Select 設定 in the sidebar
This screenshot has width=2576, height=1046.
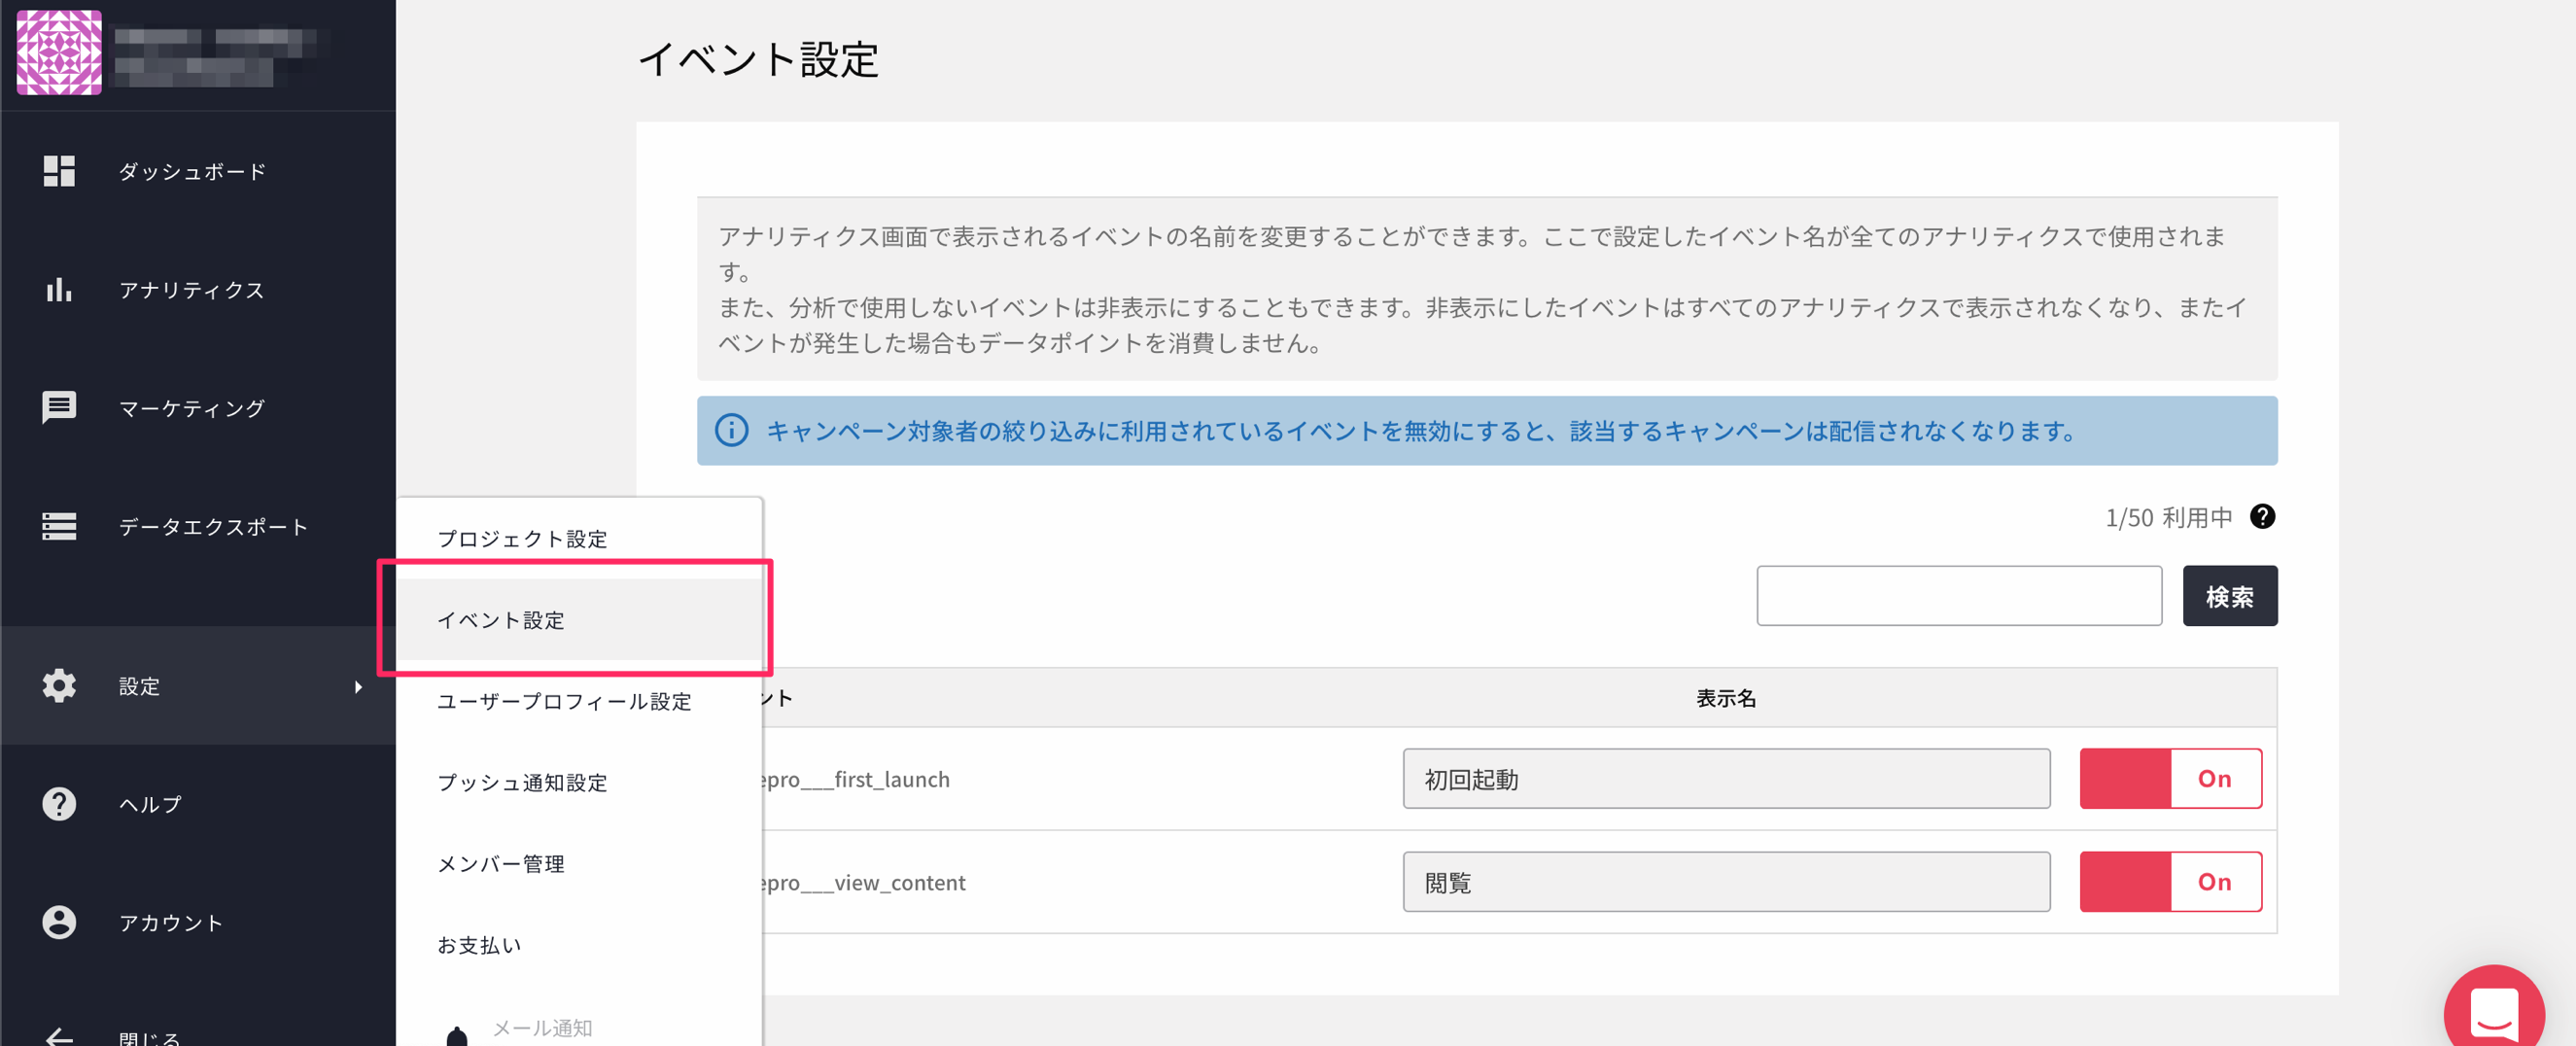[198, 685]
